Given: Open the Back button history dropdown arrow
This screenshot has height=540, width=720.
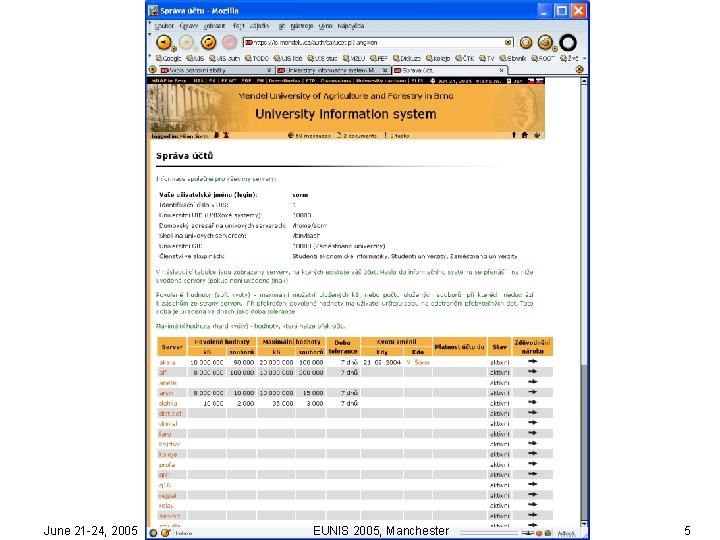Looking at the screenshot, I should pos(174,48).
